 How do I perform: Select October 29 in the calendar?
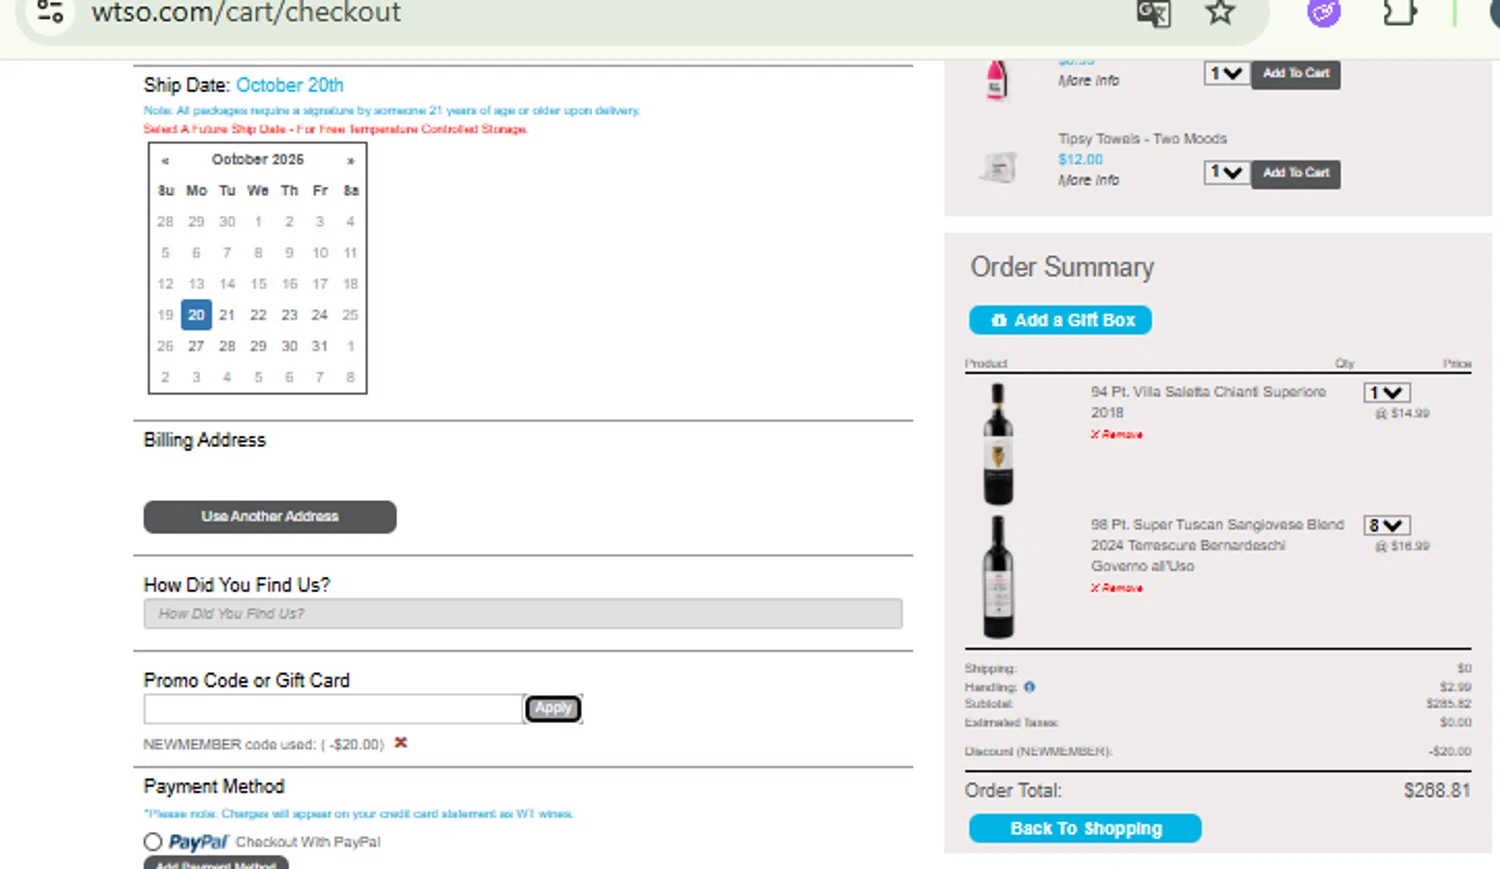[x=258, y=346]
